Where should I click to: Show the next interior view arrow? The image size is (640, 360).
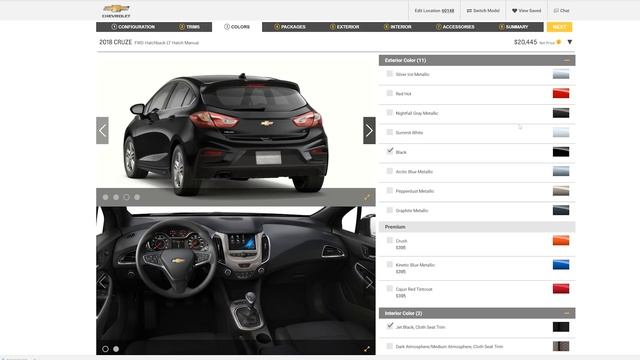(x=369, y=282)
